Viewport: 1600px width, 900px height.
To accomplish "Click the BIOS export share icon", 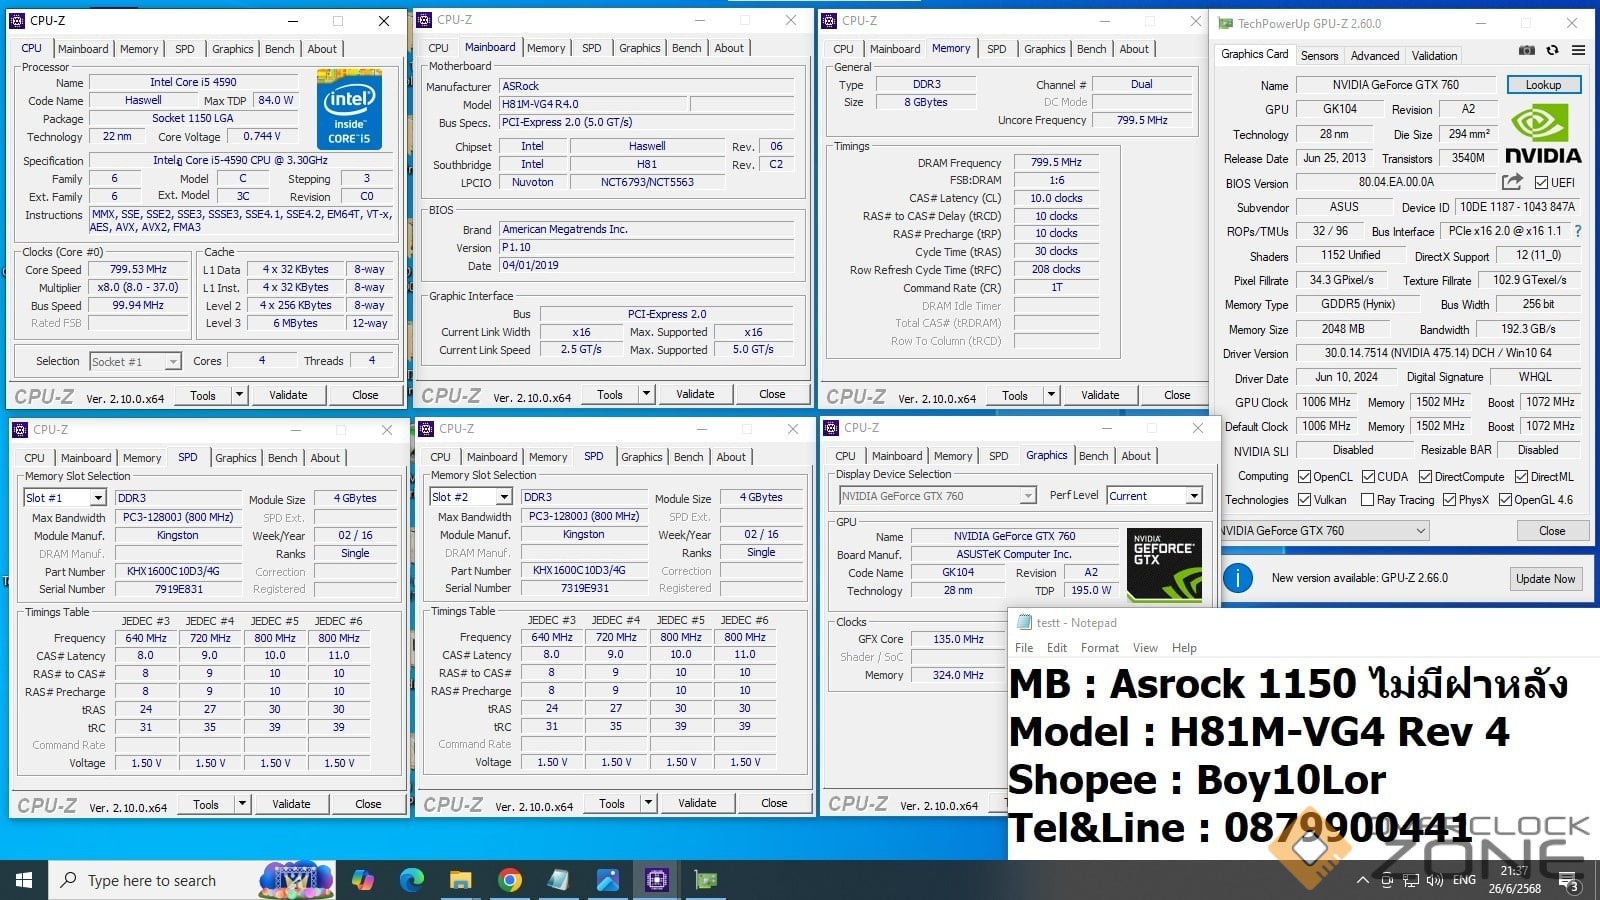I will pyautogui.click(x=1512, y=182).
